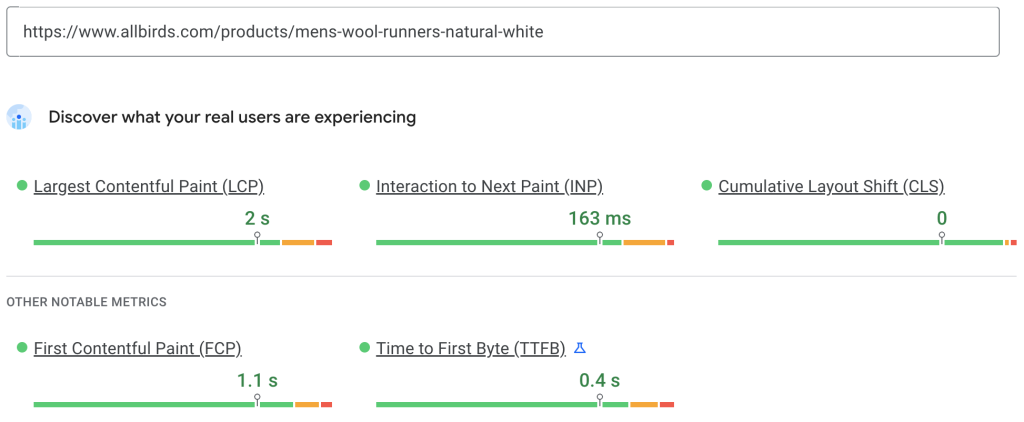Click the orange segment of LCP bar

coord(298,242)
